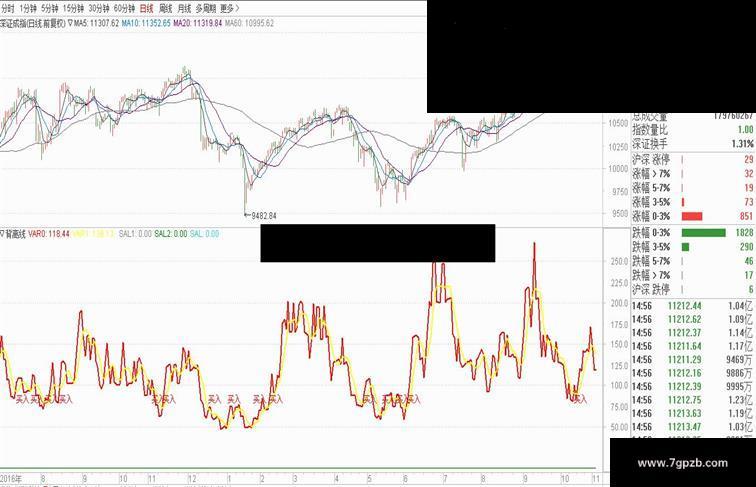Open the dropdown triangle beside 深证成指 title

pyautogui.click(x=70, y=23)
